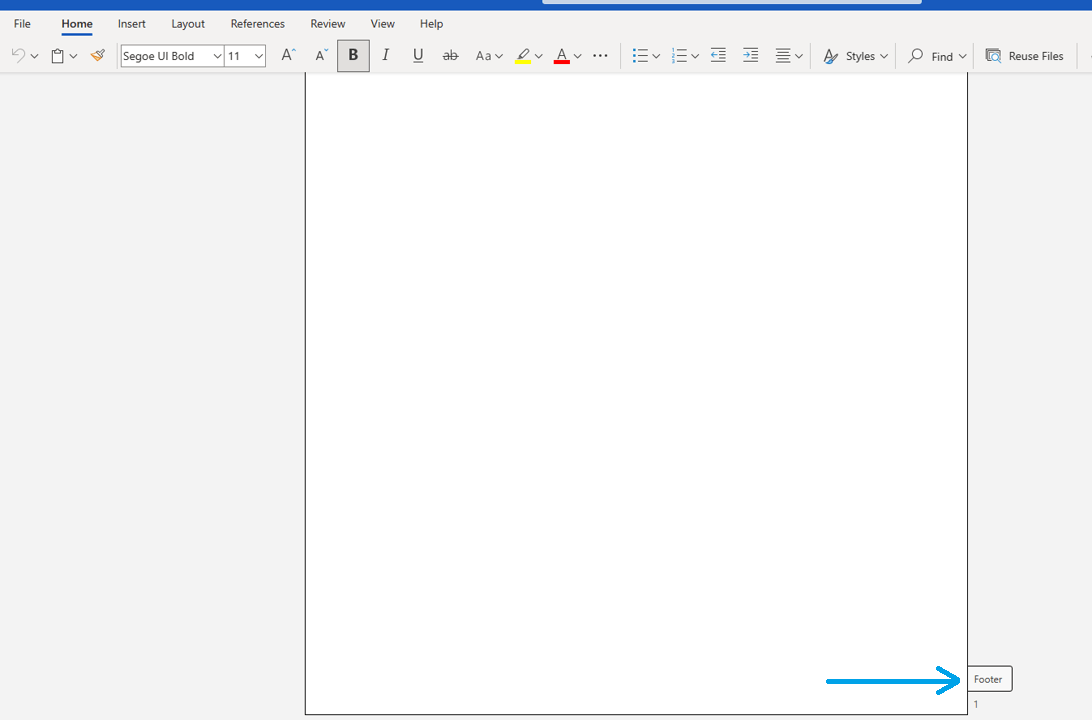Toggle Strikethrough formatting
Screen dimensions: 1092x720
click(451, 56)
